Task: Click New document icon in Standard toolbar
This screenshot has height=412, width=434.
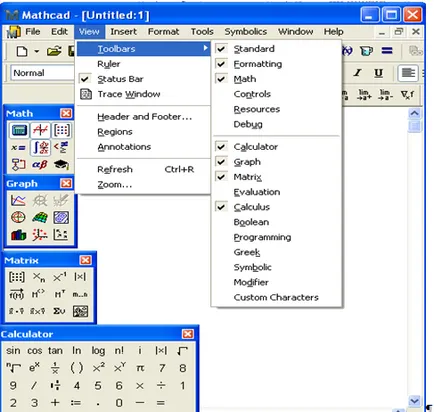Action: (x=22, y=51)
